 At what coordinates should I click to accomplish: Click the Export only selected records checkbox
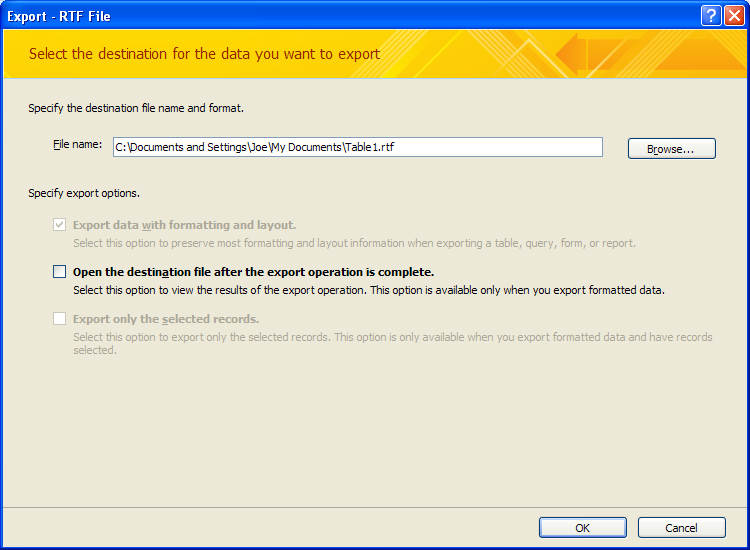59,319
